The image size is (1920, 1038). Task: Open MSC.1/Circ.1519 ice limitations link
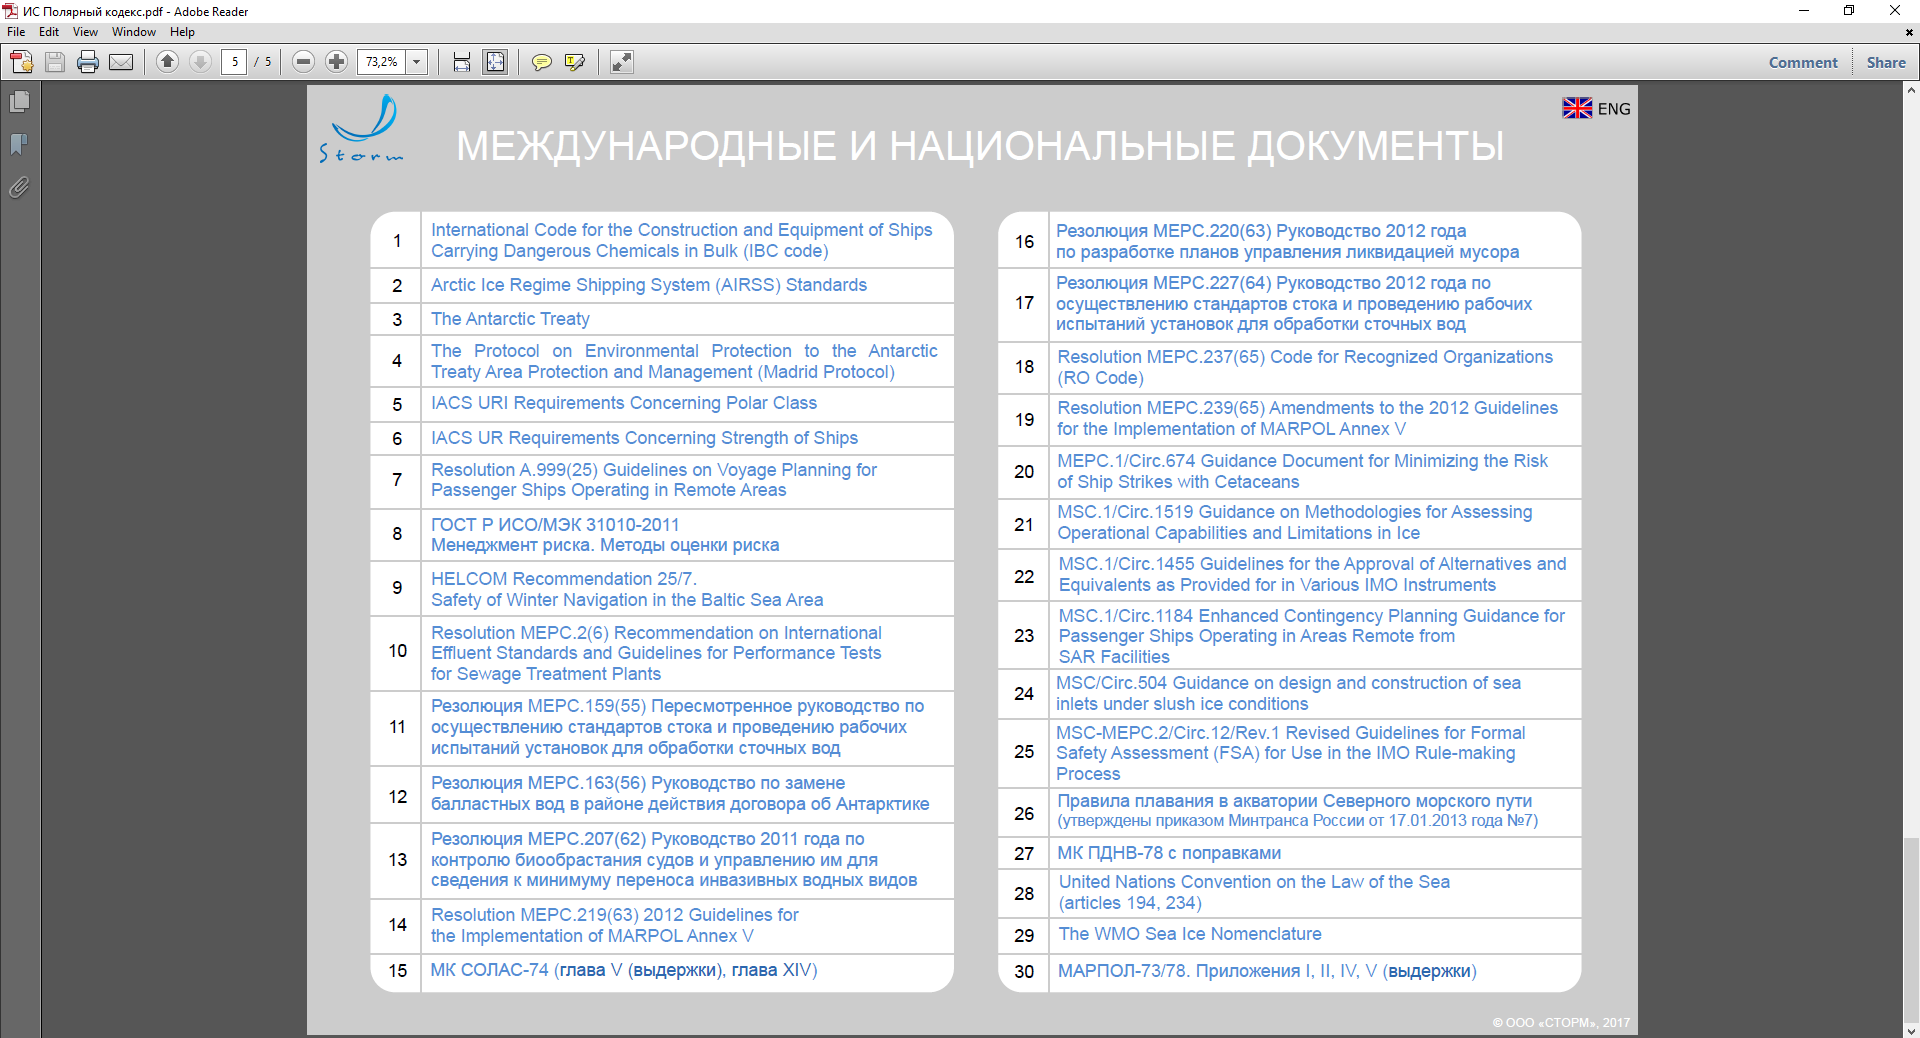[x=1294, y=522]
